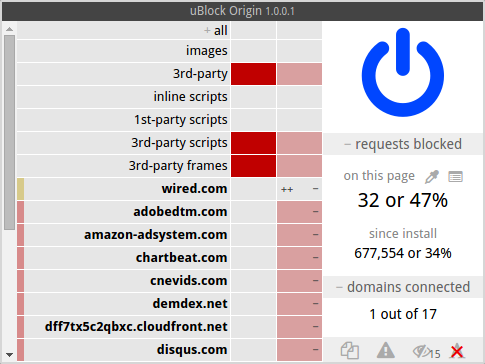Open the requests logger icon

455,177
